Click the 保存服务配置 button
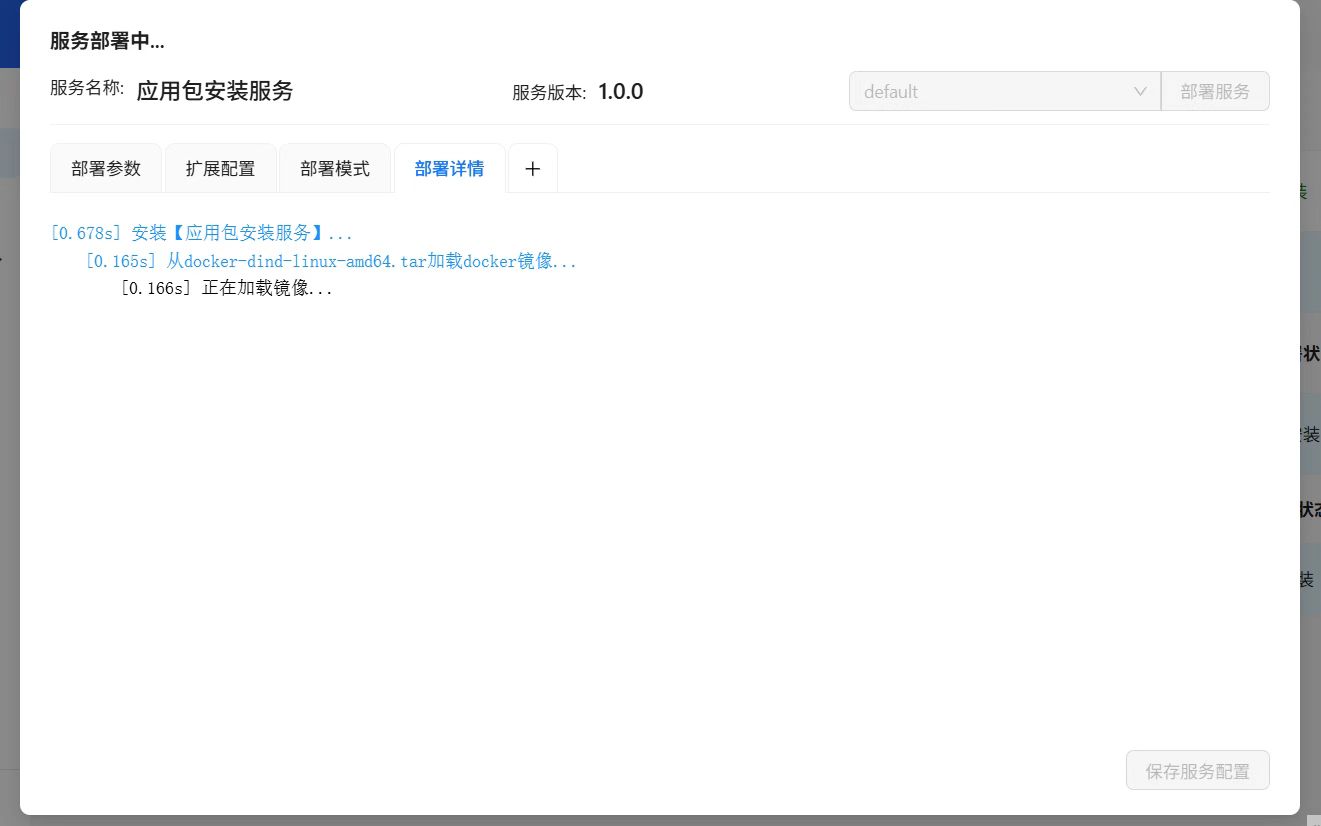This screenshot has width=1321, height=826. pos(1198,771)
